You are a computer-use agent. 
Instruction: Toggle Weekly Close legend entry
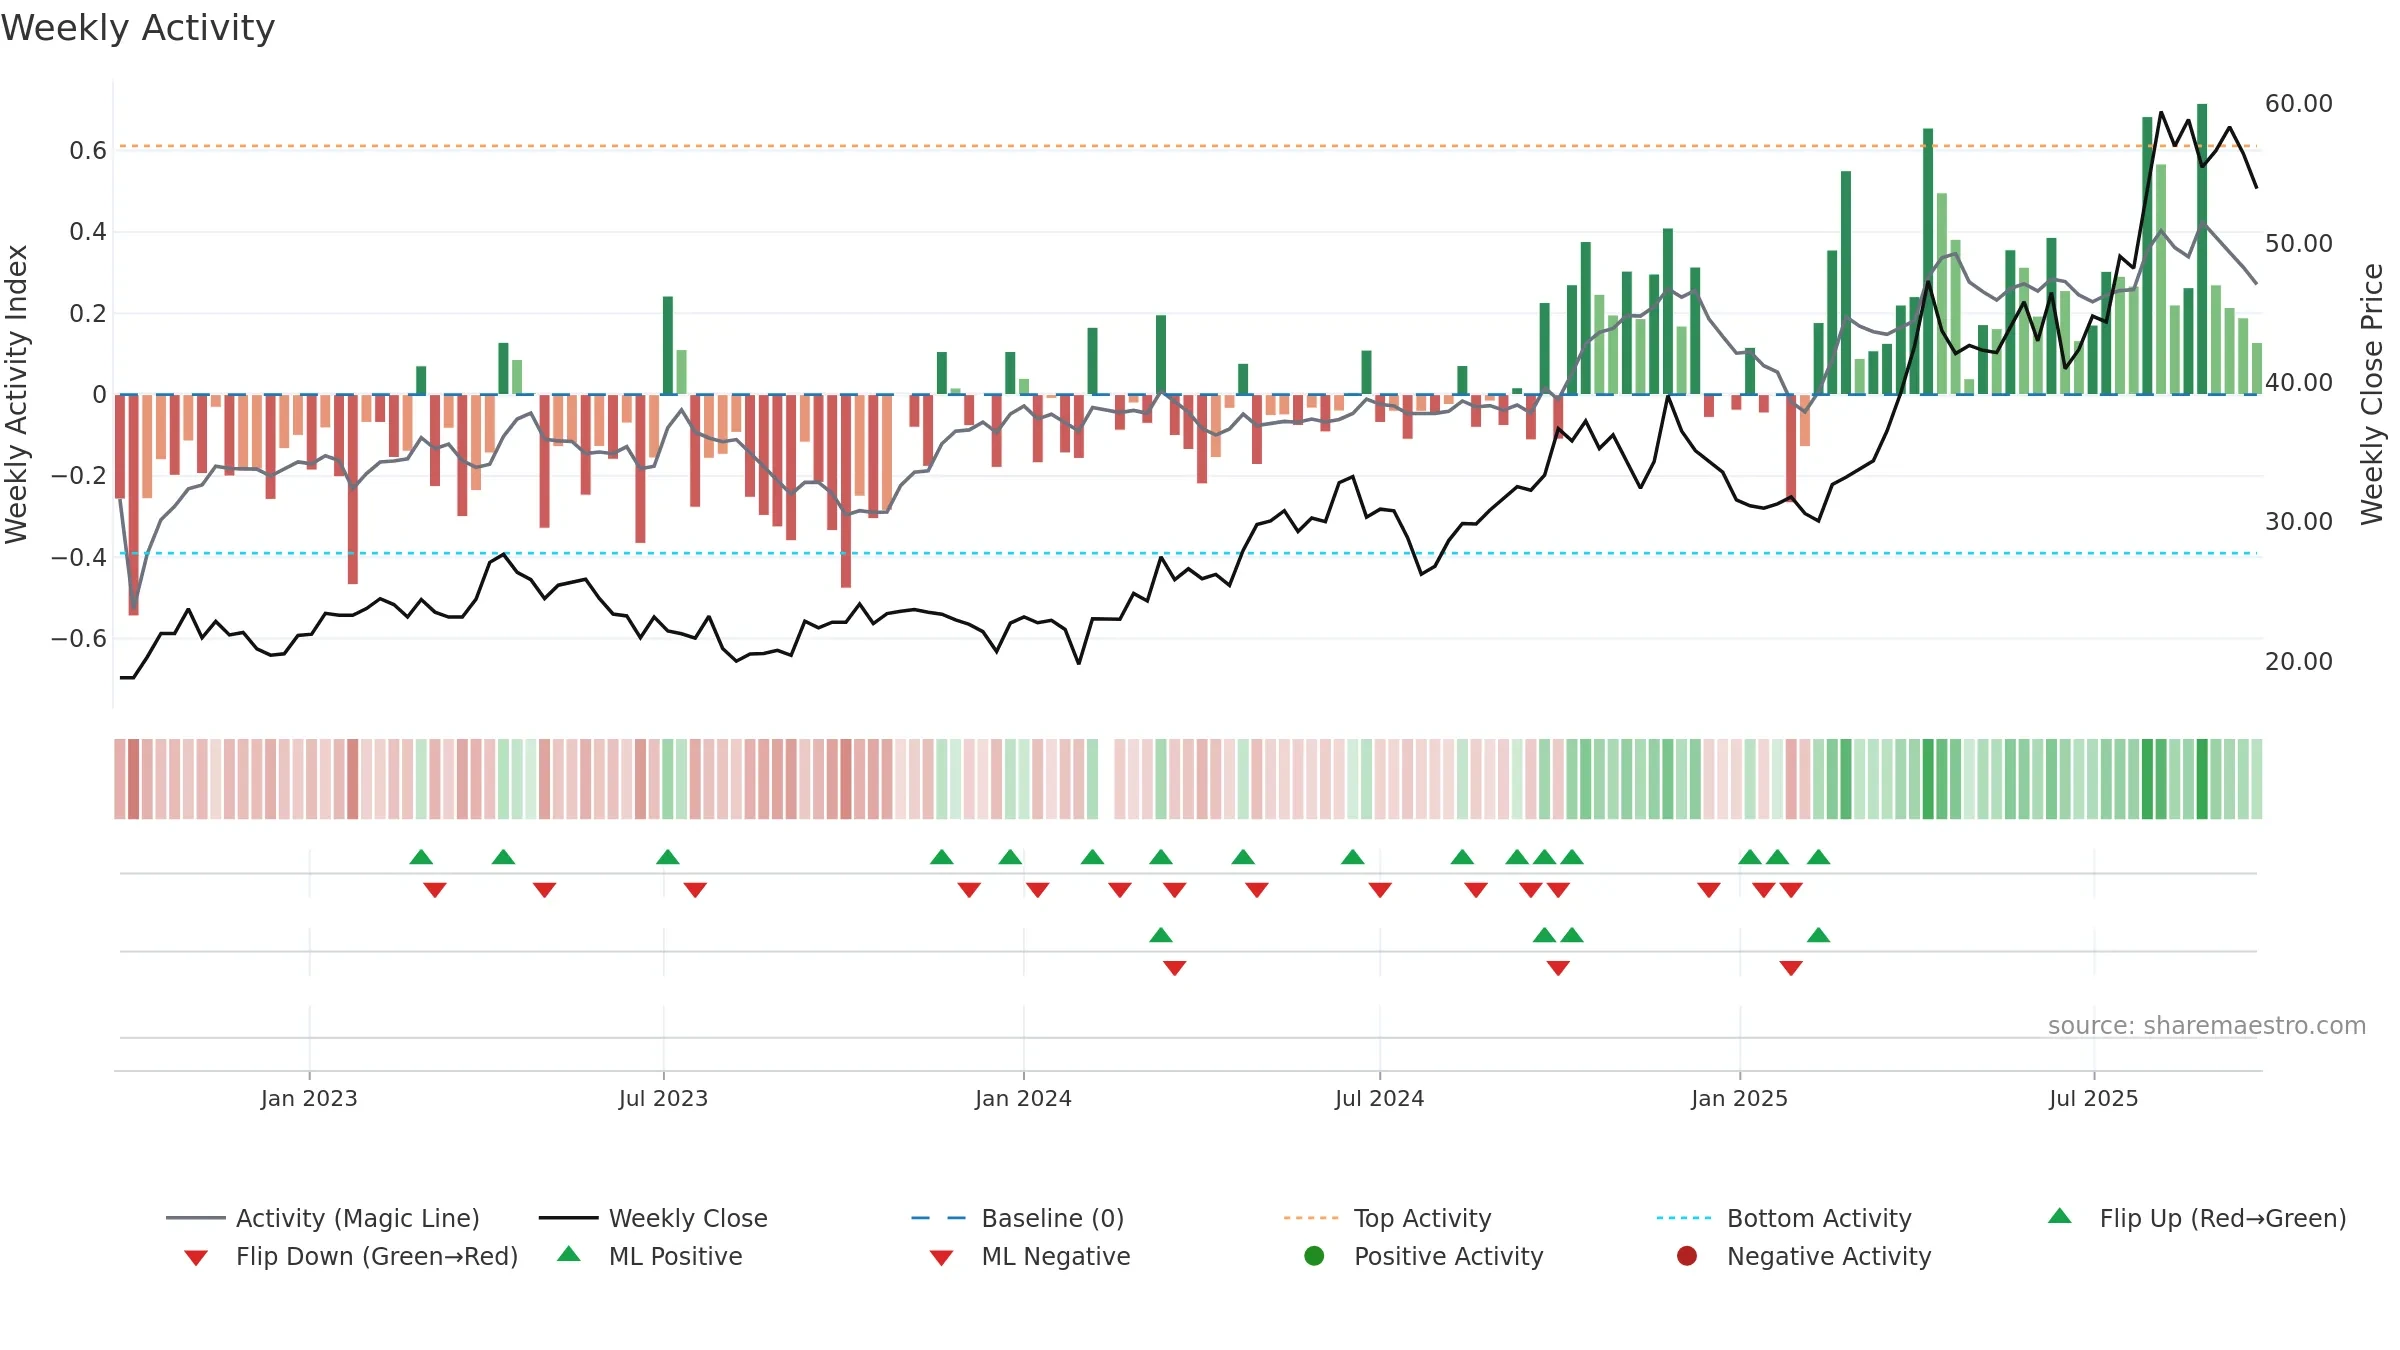tap(653, 1218)
